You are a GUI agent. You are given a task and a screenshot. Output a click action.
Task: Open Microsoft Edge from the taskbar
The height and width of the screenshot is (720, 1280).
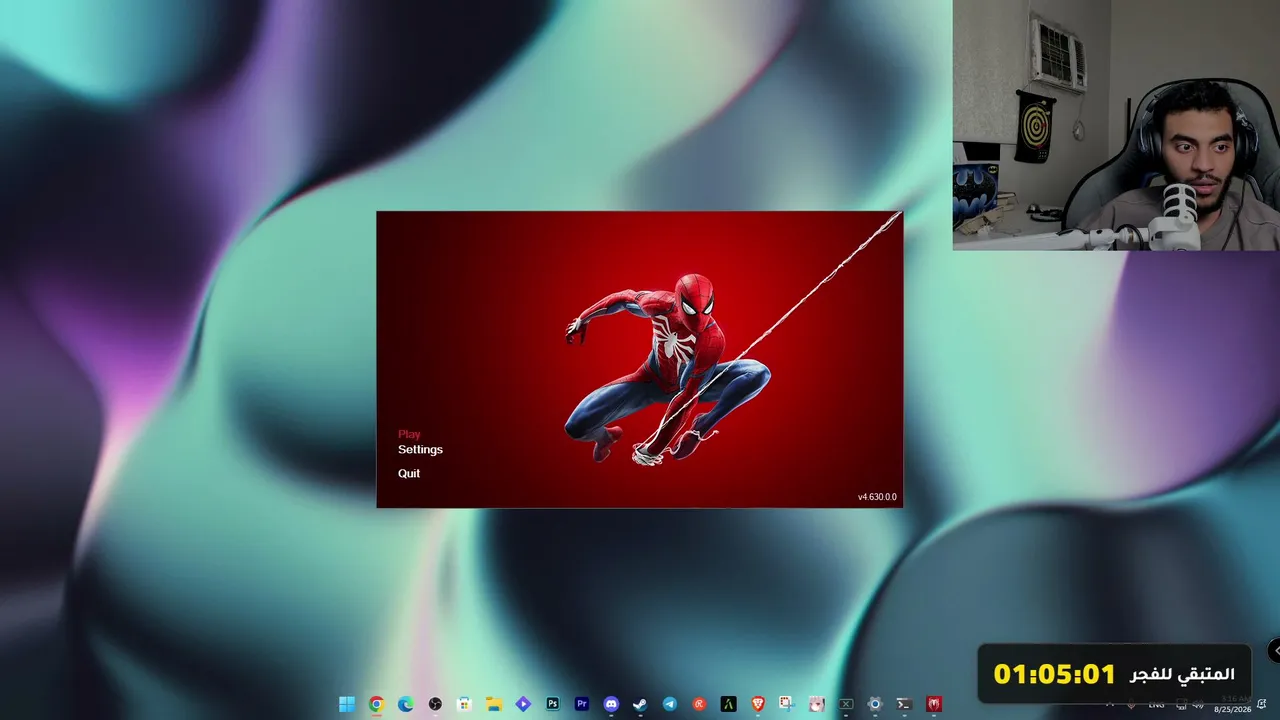pyautogui.click(x=405, y=704)
